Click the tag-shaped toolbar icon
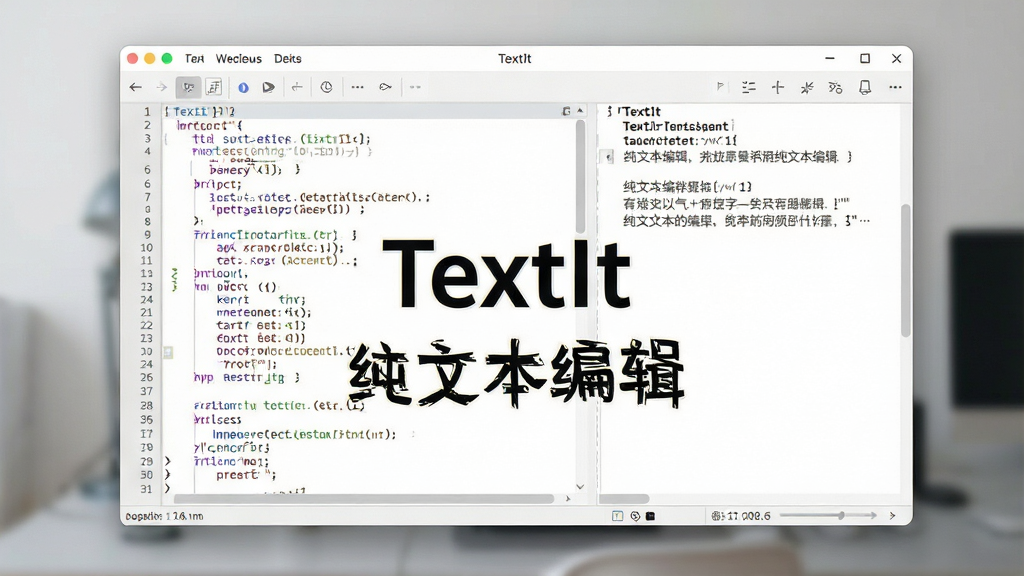1024x576 pixels. [x=385, y=87]
